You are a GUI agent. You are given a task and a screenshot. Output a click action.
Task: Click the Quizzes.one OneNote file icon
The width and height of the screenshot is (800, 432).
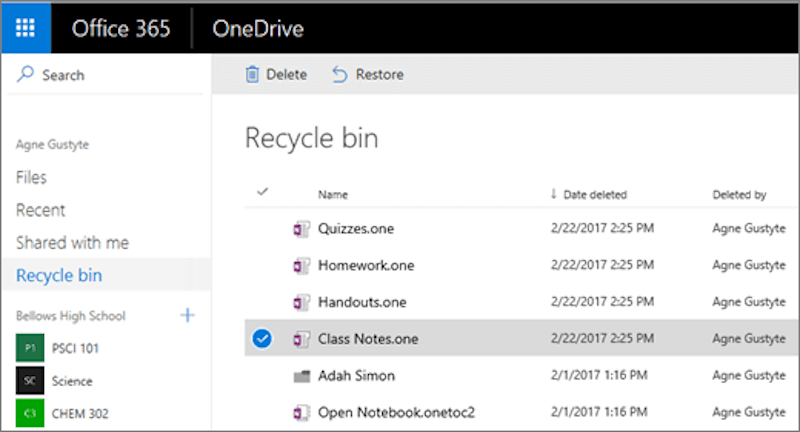tap(301, 229)
